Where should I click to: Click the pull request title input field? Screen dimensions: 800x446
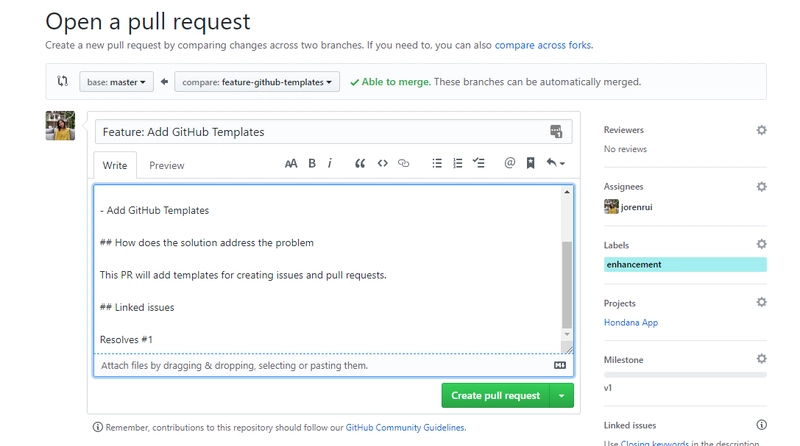pos(320,132)
